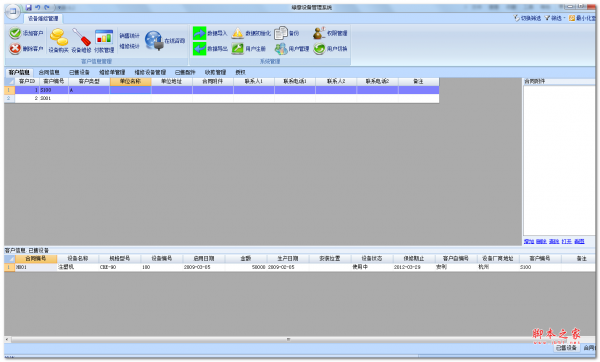
Task: Save using the floppy disk icon
Action: click(29, 7)
